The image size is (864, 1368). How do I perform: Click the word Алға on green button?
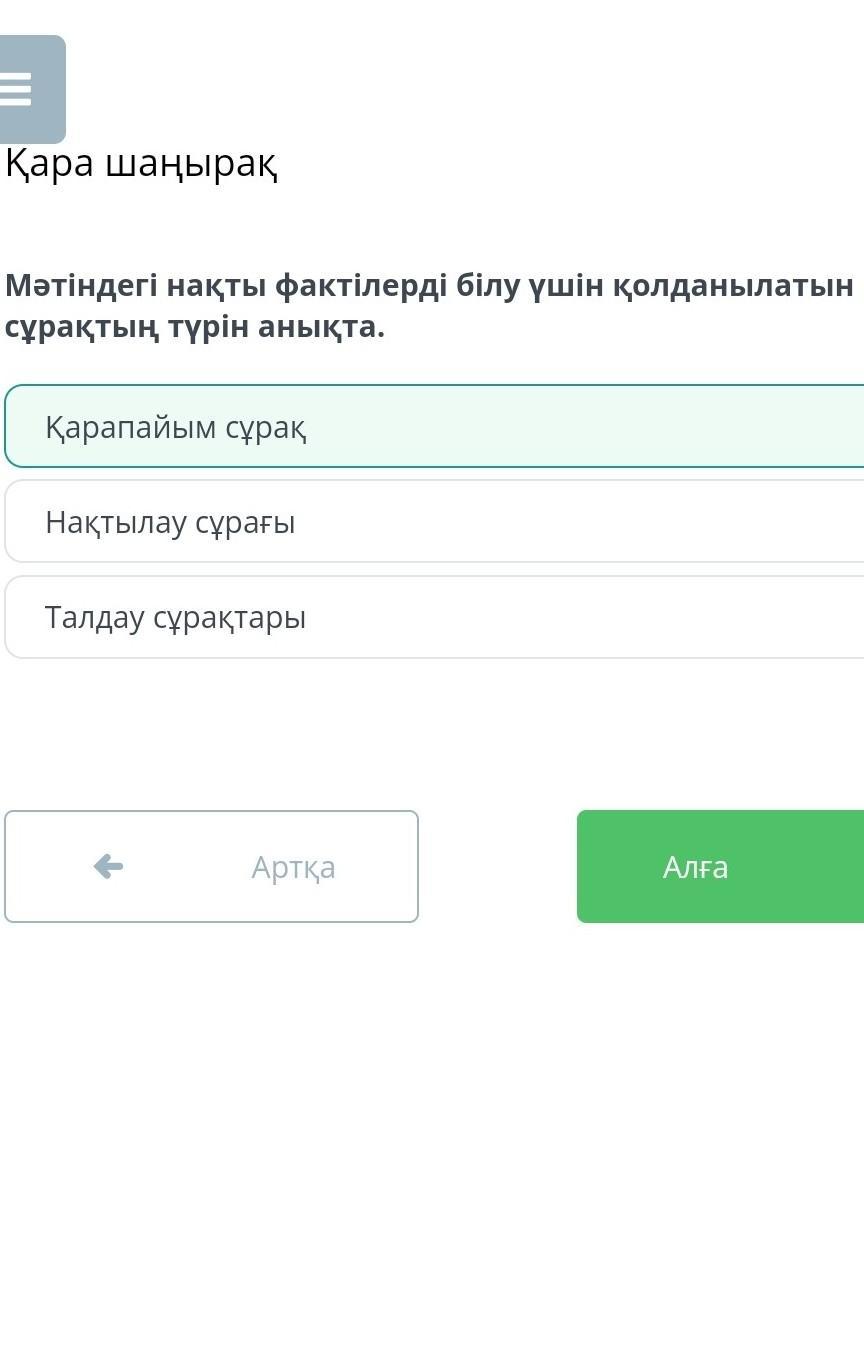pyautogui.click(x=695, y=867)
